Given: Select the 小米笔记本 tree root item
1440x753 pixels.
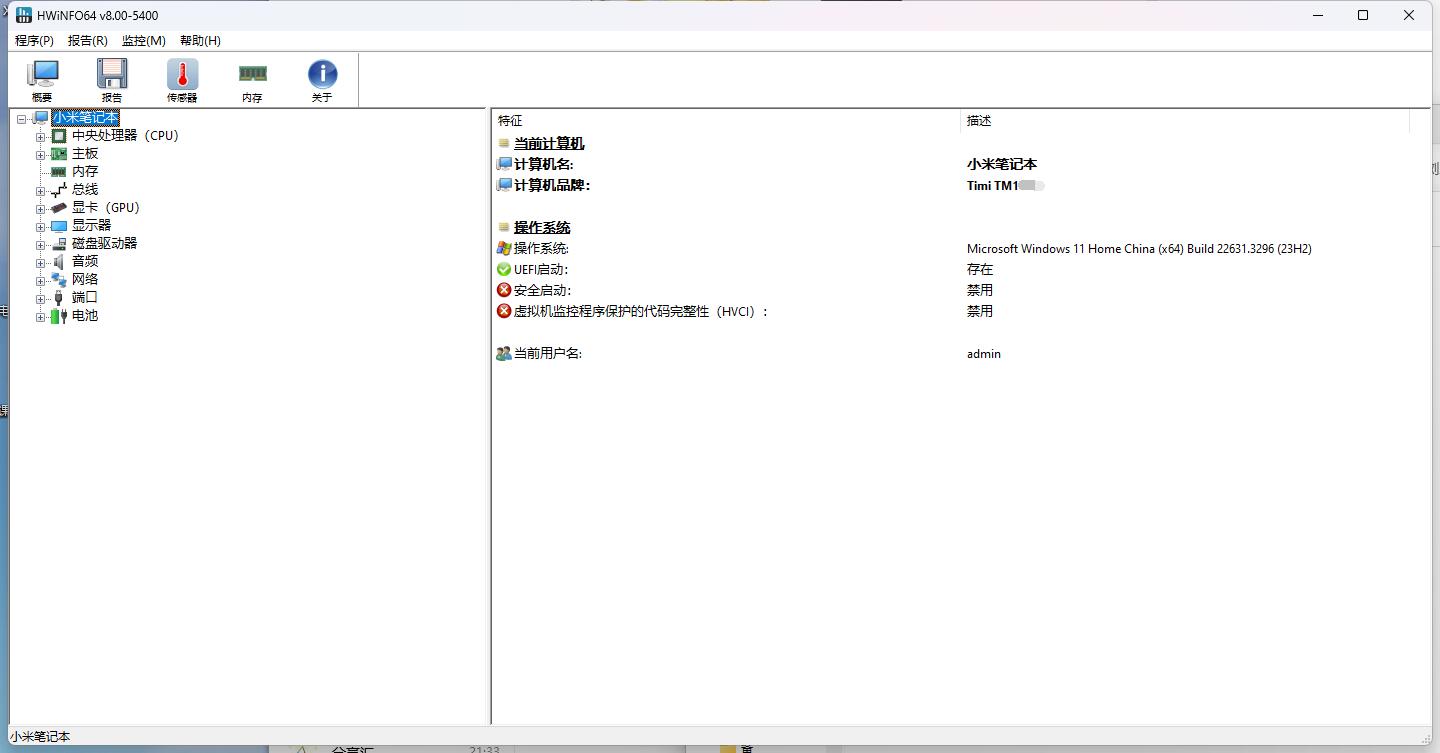Looking at the screenshot, I should (86, 118).
